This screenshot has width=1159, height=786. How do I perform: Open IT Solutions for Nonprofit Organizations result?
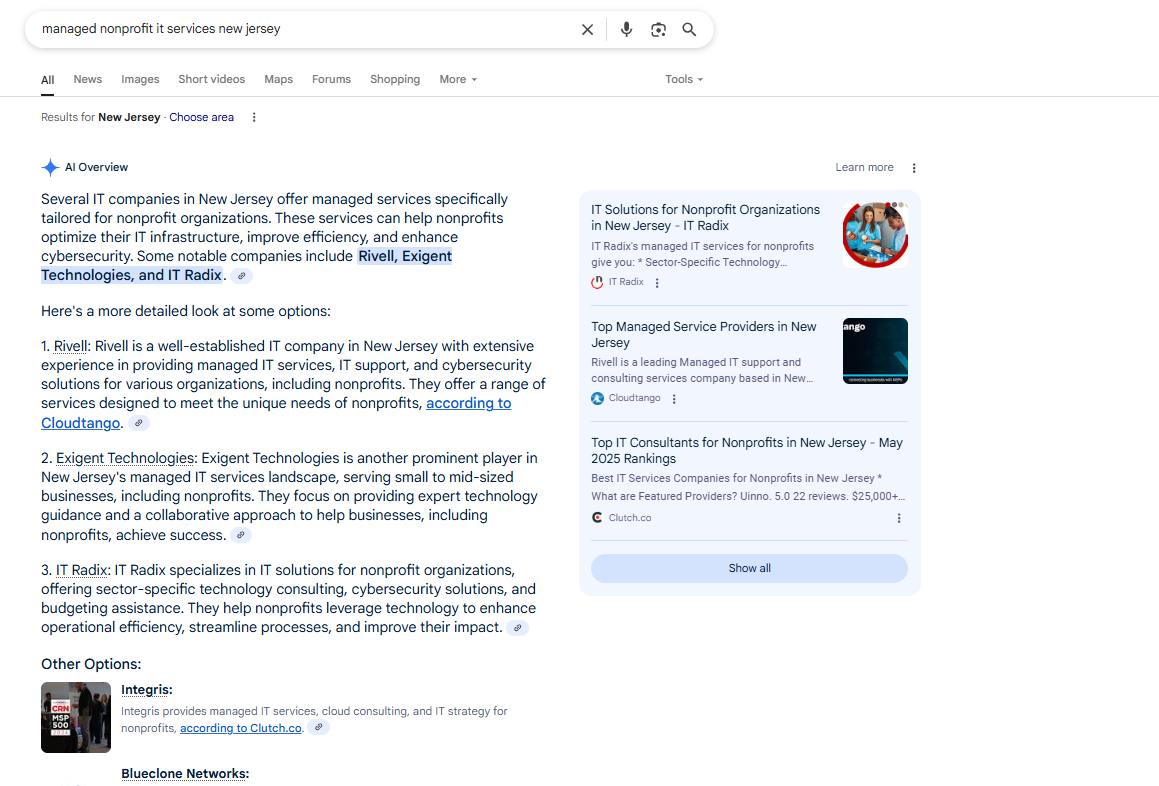[x=705, y=218]
